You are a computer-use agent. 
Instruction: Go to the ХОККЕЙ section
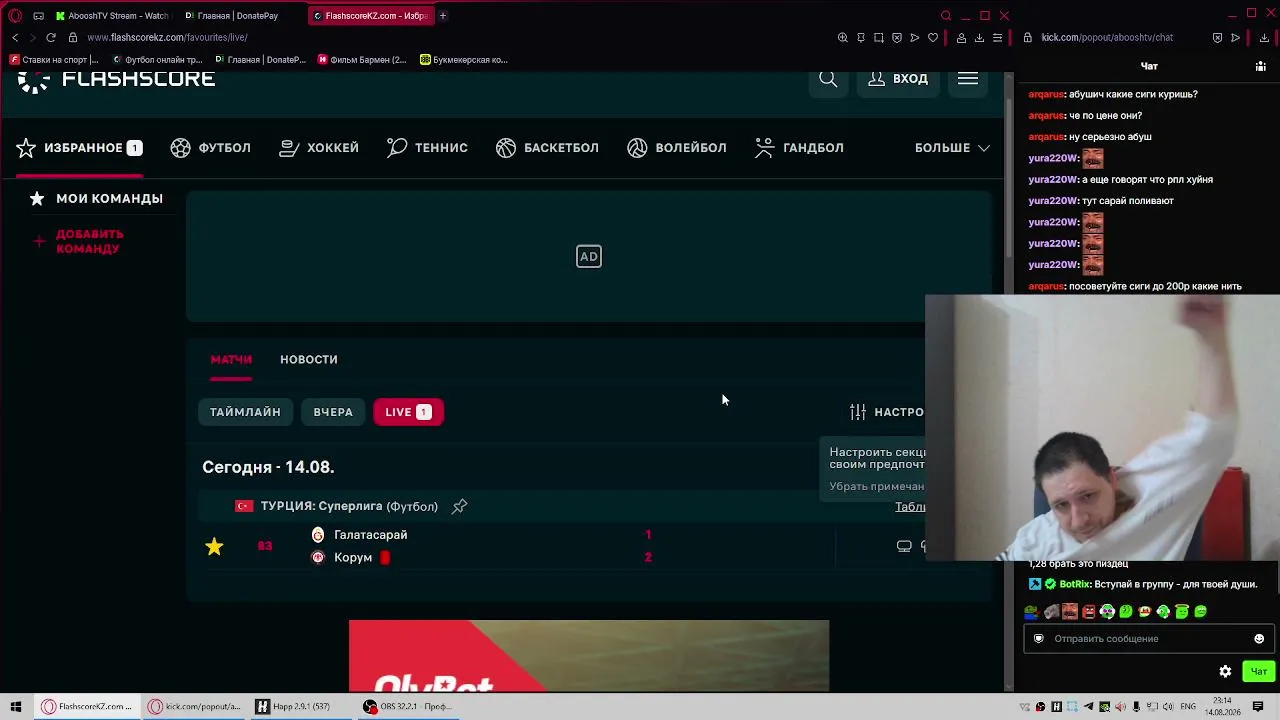click(319, 148)
